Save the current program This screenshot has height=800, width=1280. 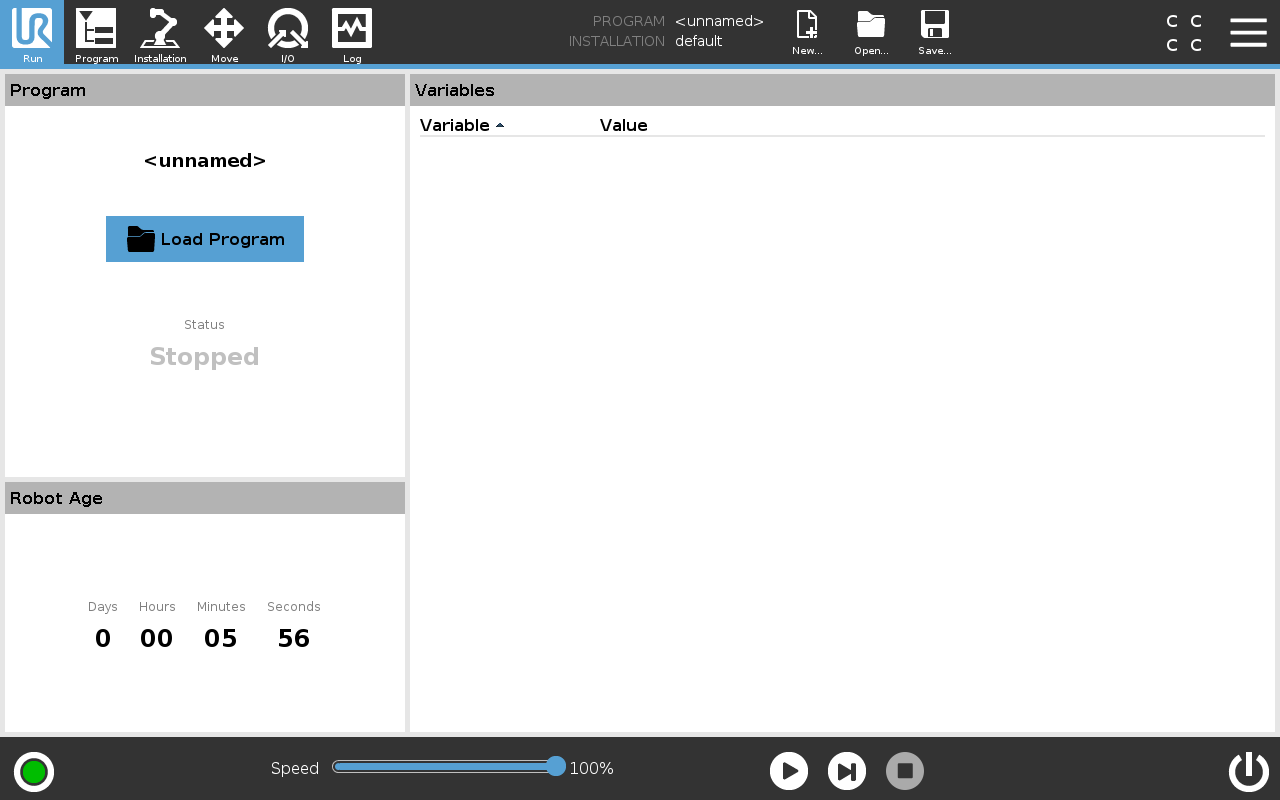[935, 33]
